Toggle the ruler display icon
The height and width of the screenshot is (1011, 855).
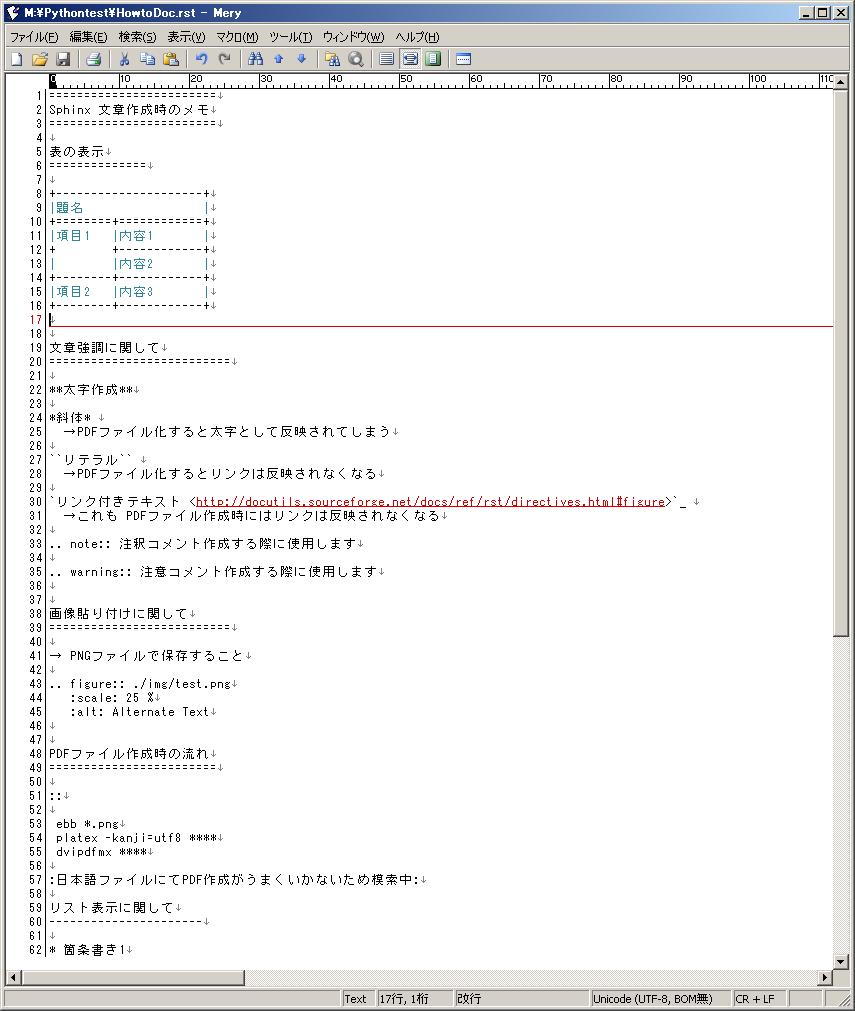pos(464,59)
